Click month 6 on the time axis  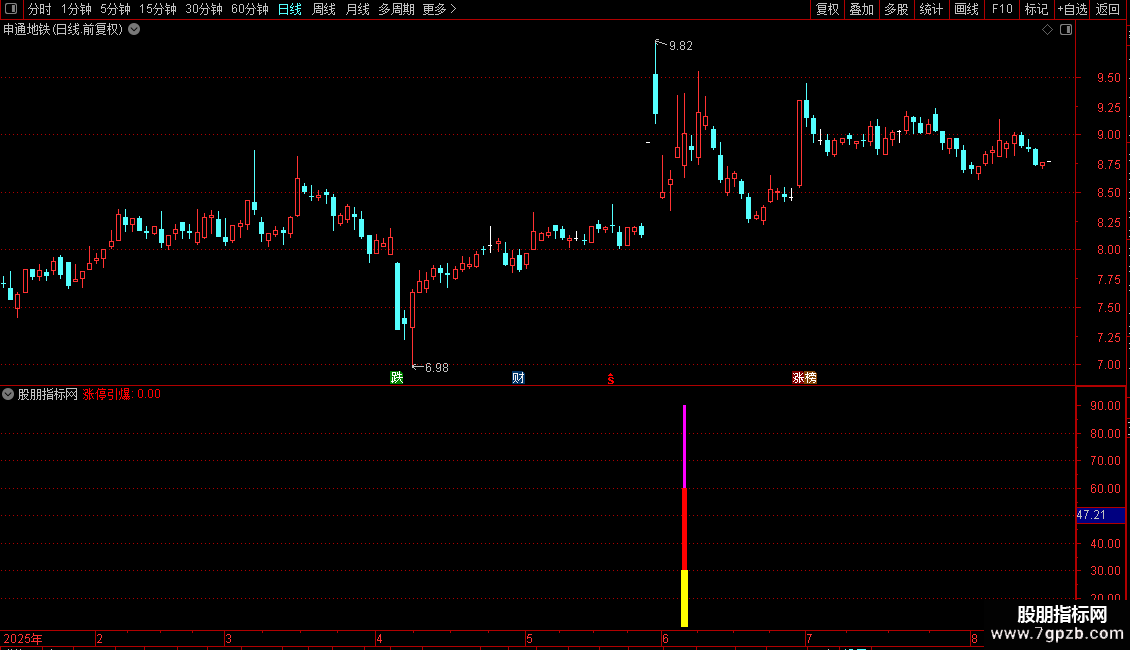[665, 639]
